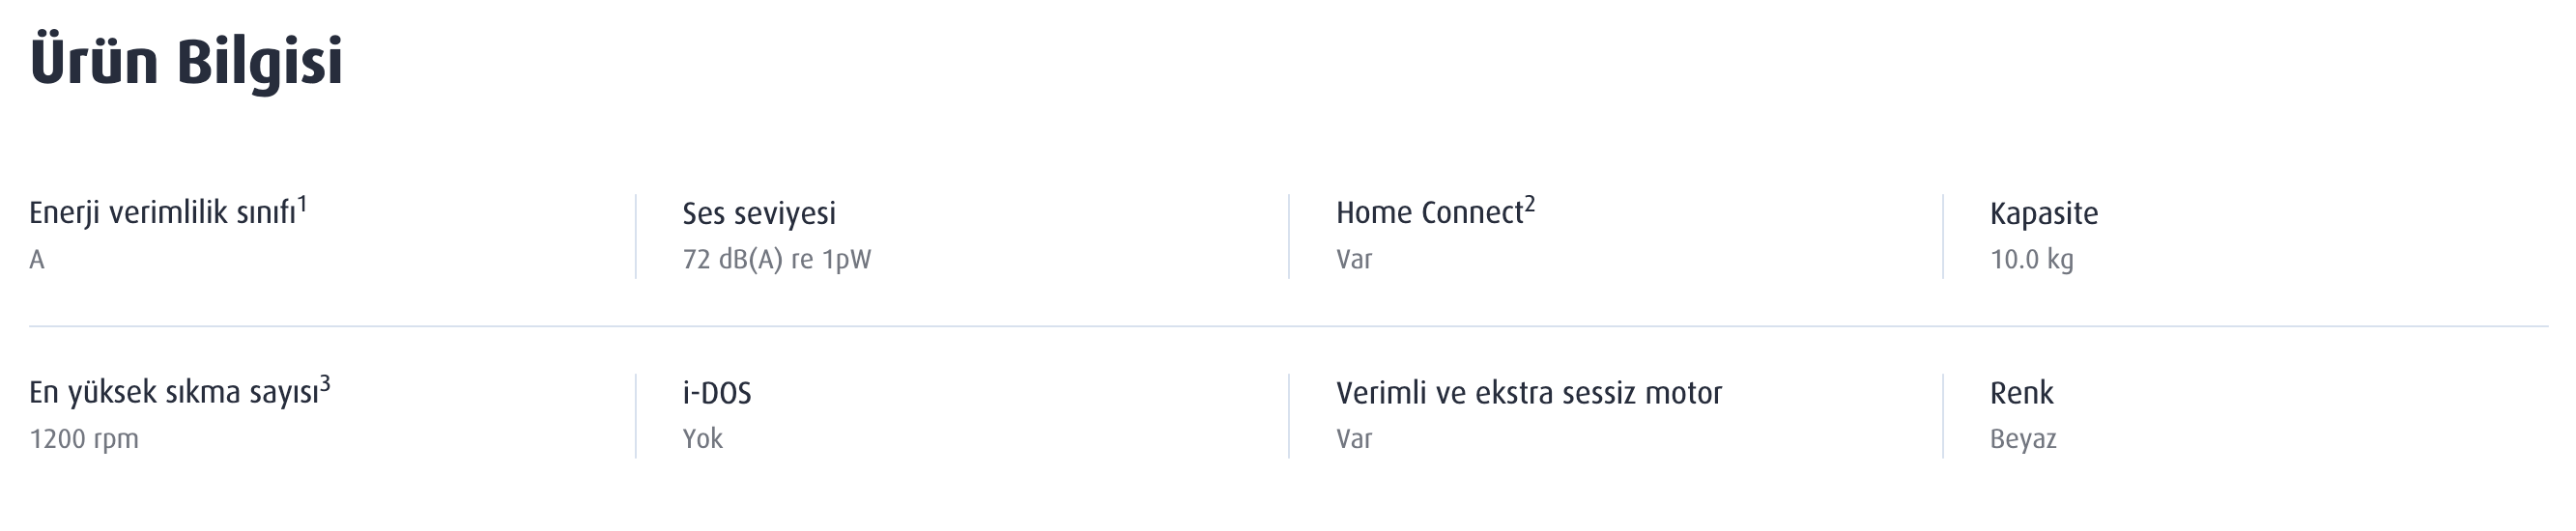Select the Beyaz color value
This screenshot has height=531, width=2576.
[2022, 439]
